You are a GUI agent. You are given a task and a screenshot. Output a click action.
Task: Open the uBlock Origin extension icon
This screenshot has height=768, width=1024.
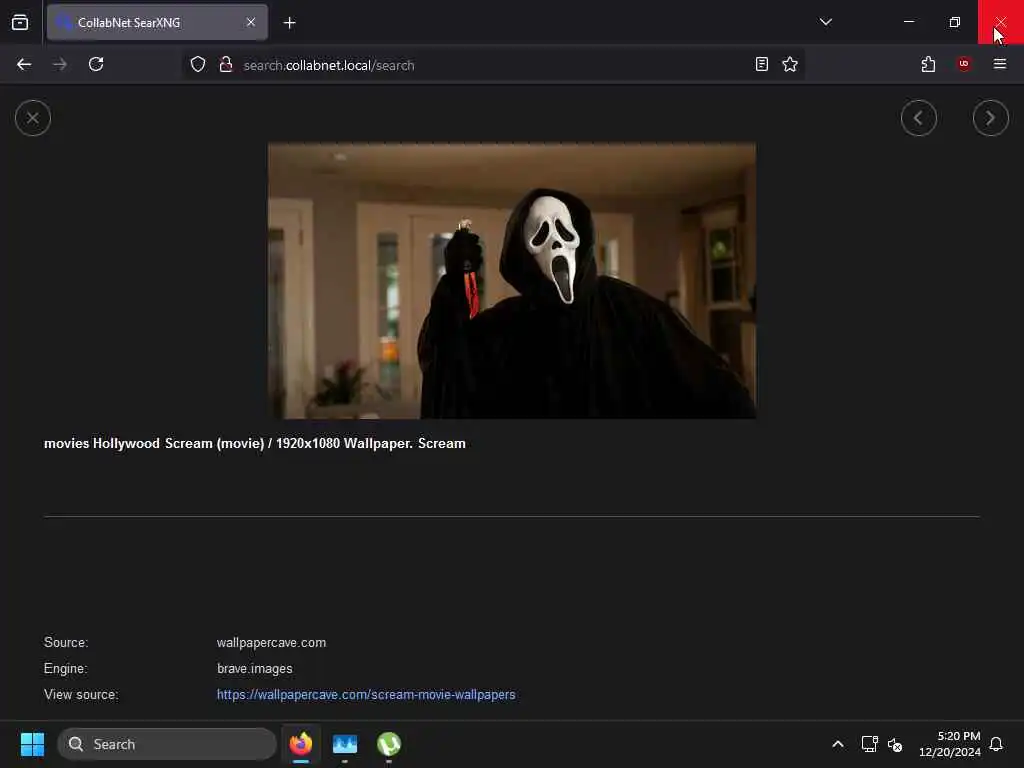pos(964,64)
